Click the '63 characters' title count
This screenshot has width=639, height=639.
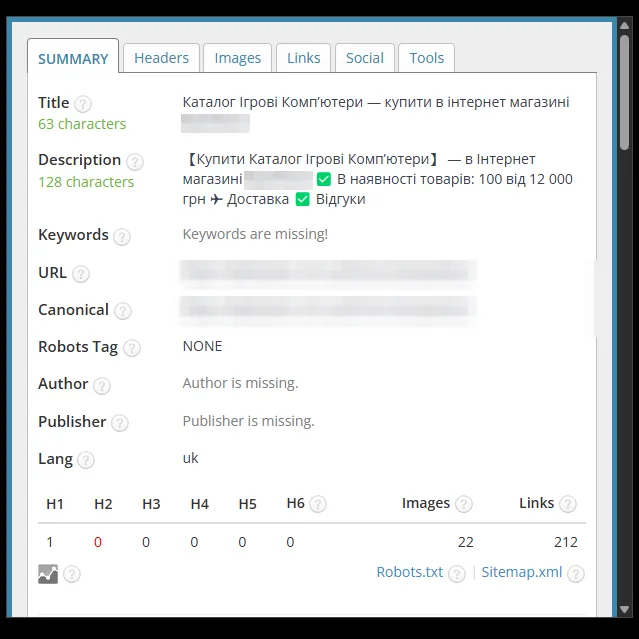click(x=82, y=124)
